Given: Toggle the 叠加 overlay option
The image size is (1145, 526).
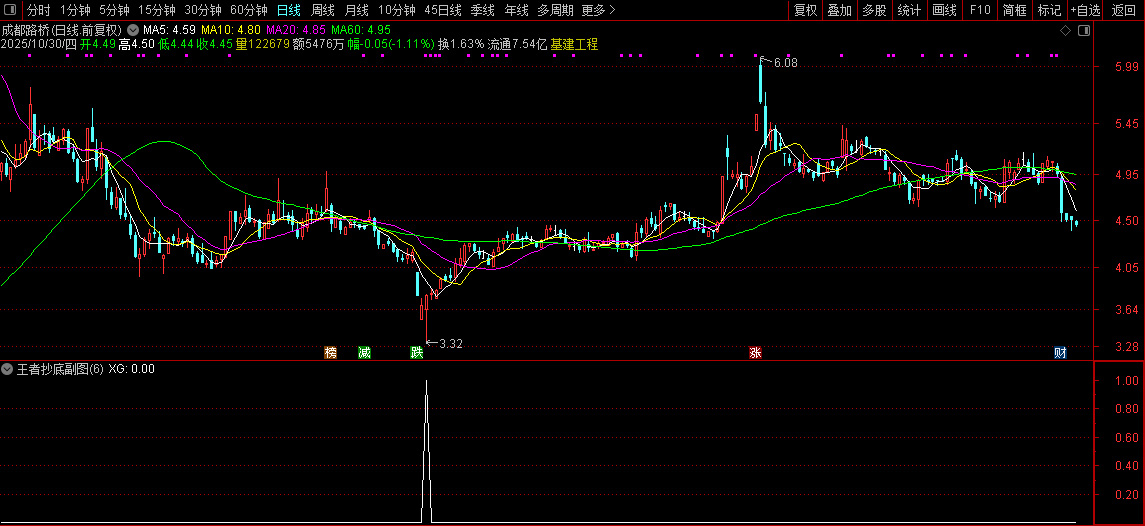Looking at the screenshot, I should click(839, 10).
